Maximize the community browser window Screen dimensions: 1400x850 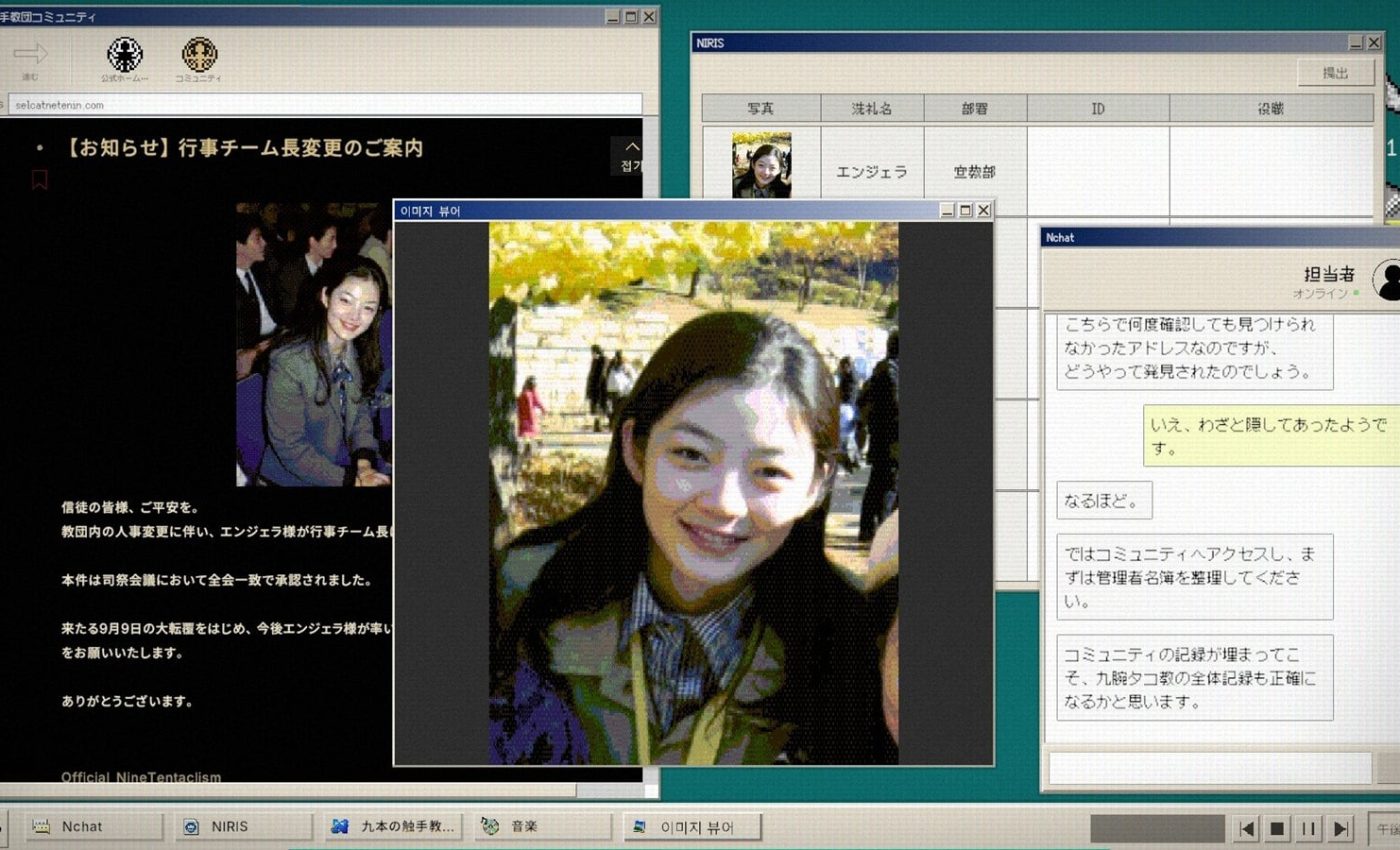click(631, 16)
